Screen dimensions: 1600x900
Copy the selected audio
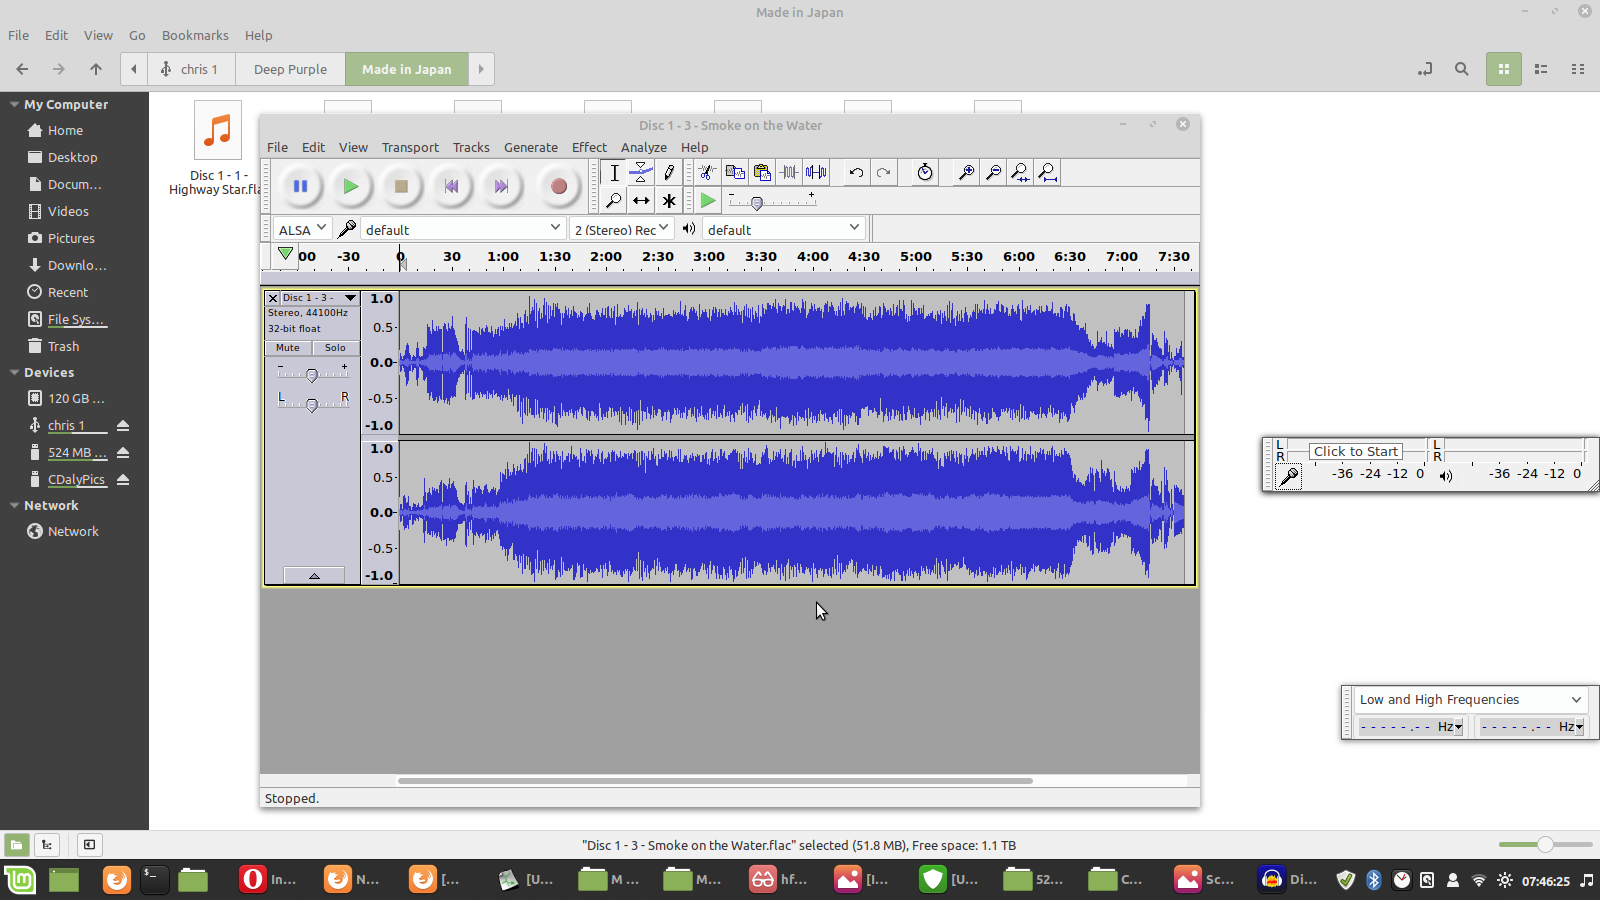coord(735,172)
